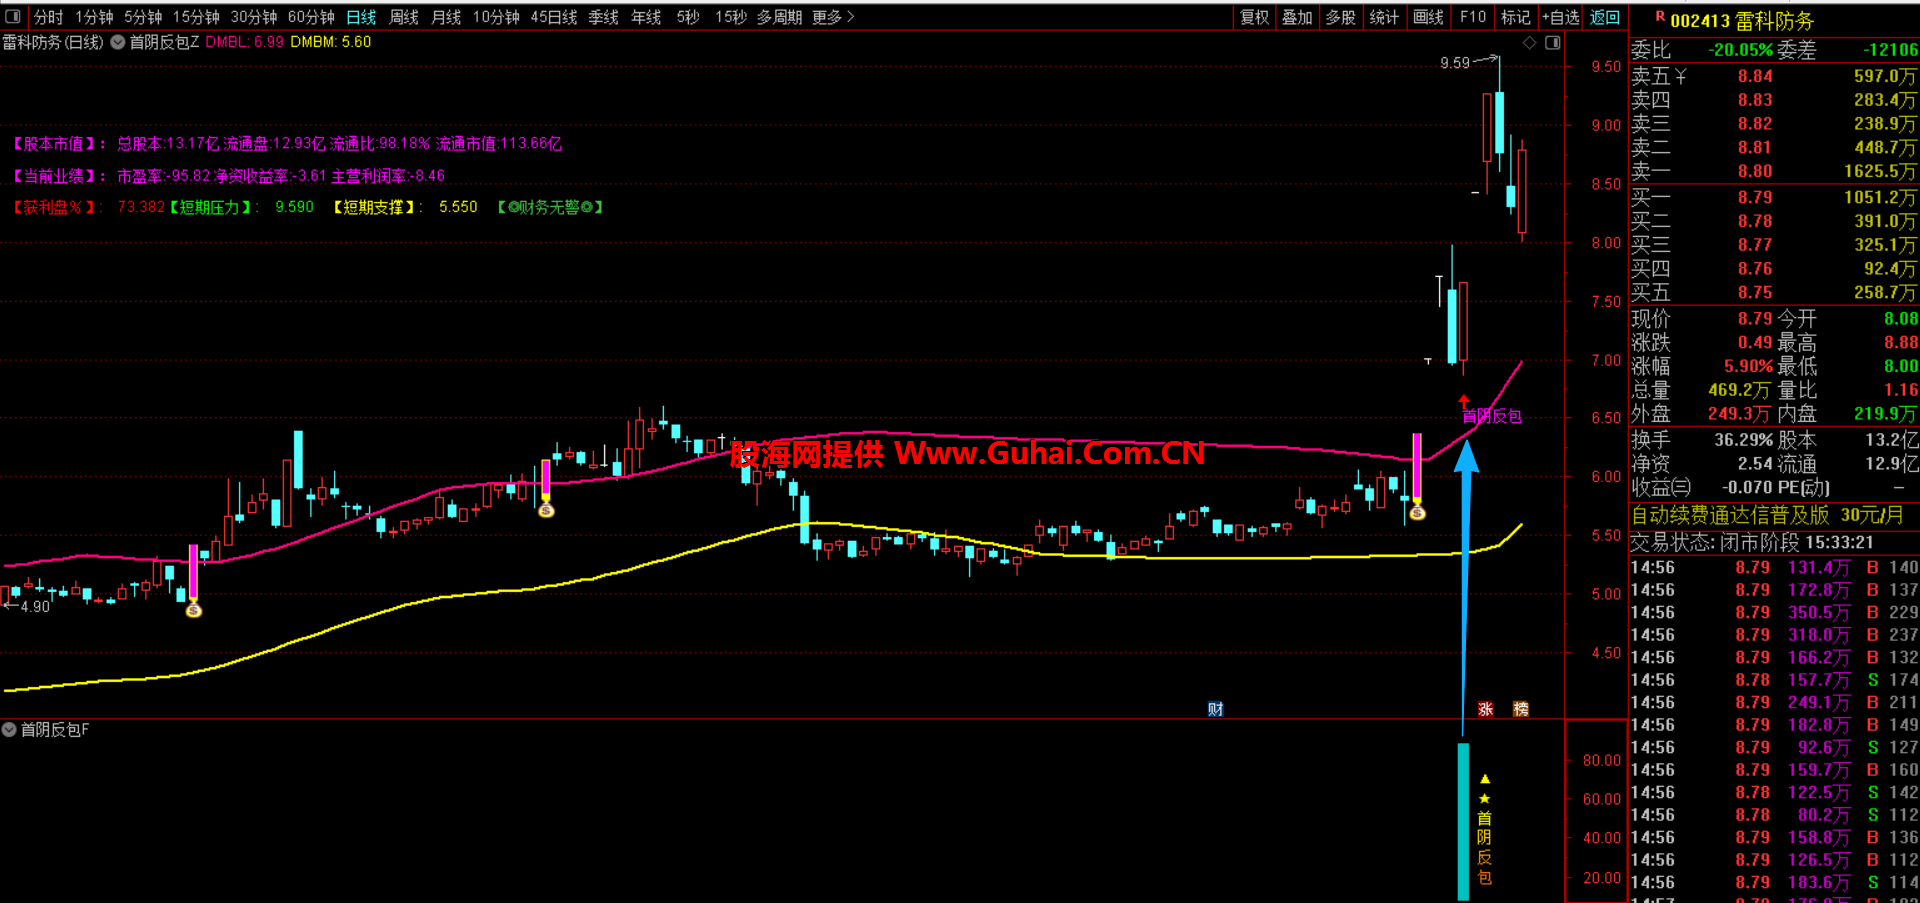Click the 首阴反包 red arrow signal on the chart
The image size is (1920, 903).
pyautogui.click(x=1464, y=402)
